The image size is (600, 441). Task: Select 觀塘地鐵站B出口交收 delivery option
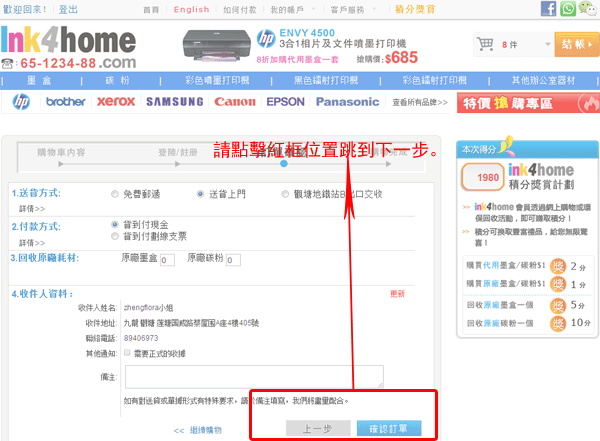(285, 194)
